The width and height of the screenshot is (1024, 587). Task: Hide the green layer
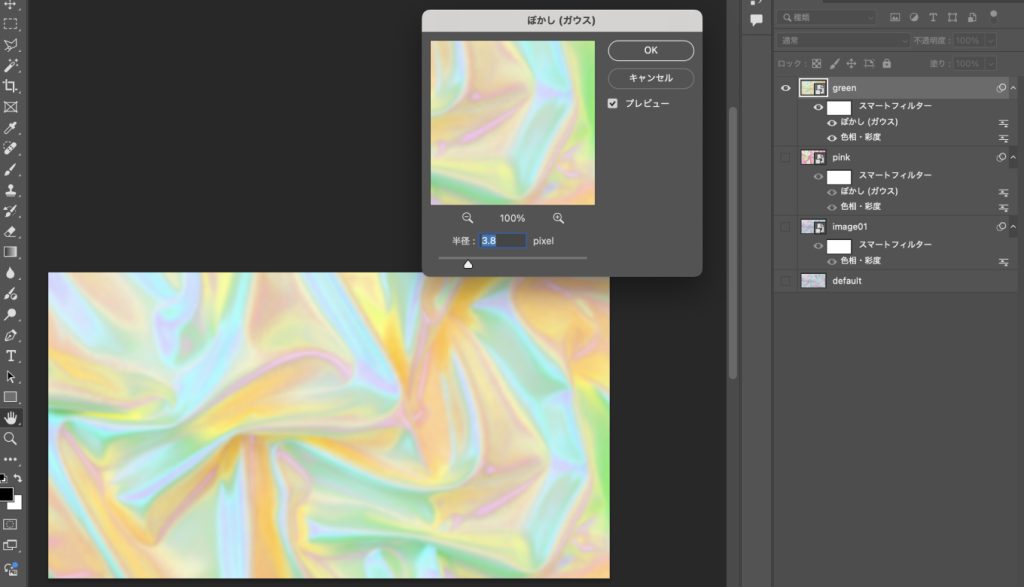coord(785,88)
